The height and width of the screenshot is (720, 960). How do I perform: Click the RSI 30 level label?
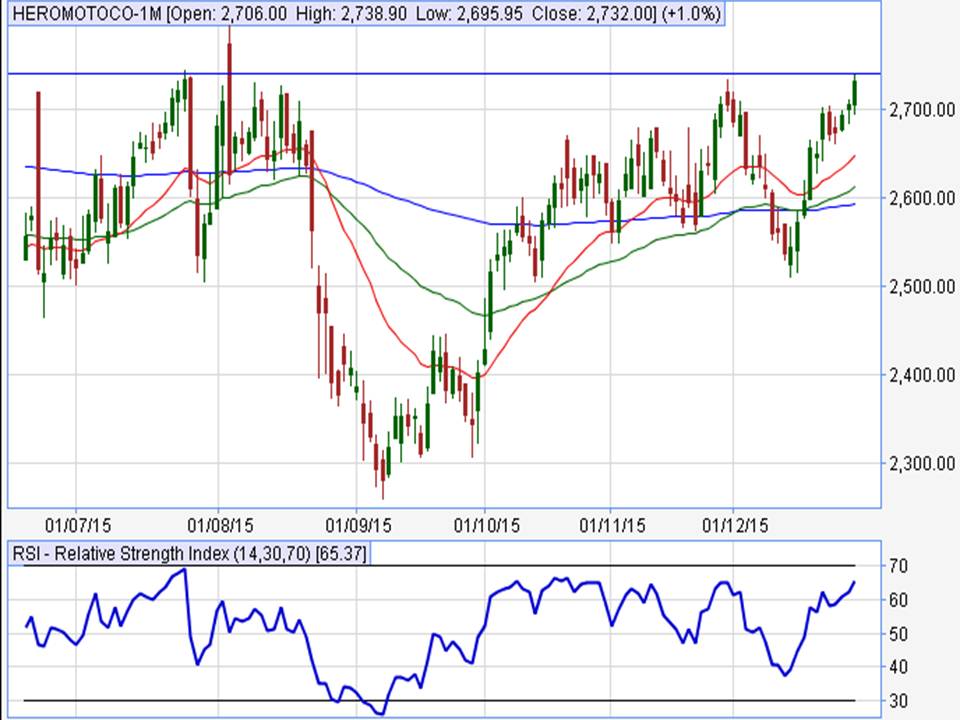tap(899, 700)
